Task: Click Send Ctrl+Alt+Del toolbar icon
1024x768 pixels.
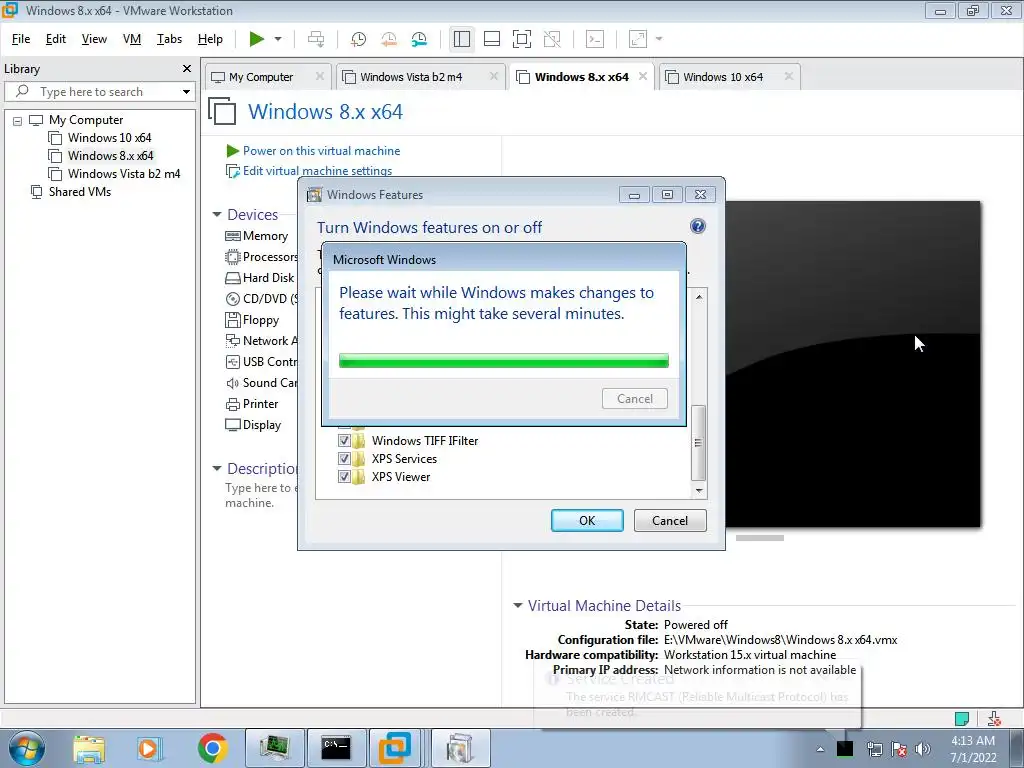Action: [316, 39]
